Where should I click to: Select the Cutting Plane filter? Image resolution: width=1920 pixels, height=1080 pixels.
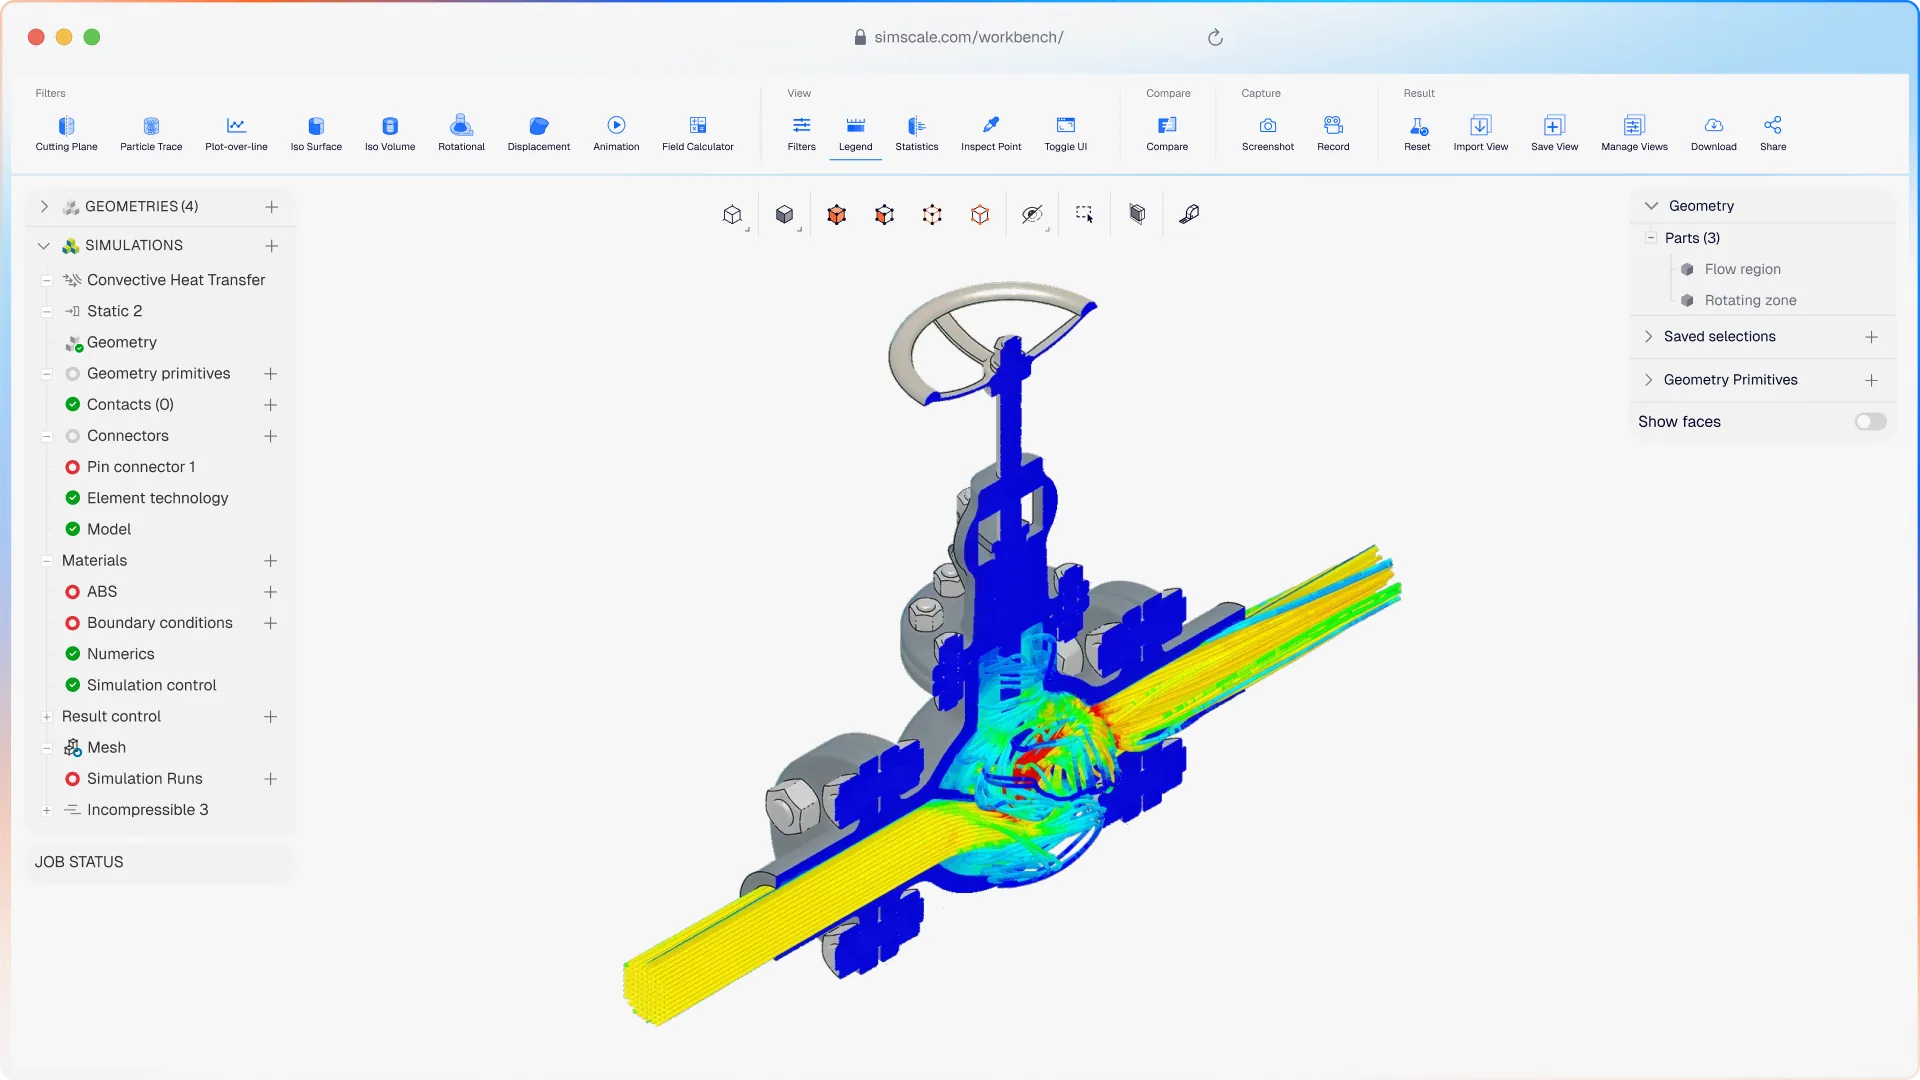pyautogui.click(x=66, y=134)
